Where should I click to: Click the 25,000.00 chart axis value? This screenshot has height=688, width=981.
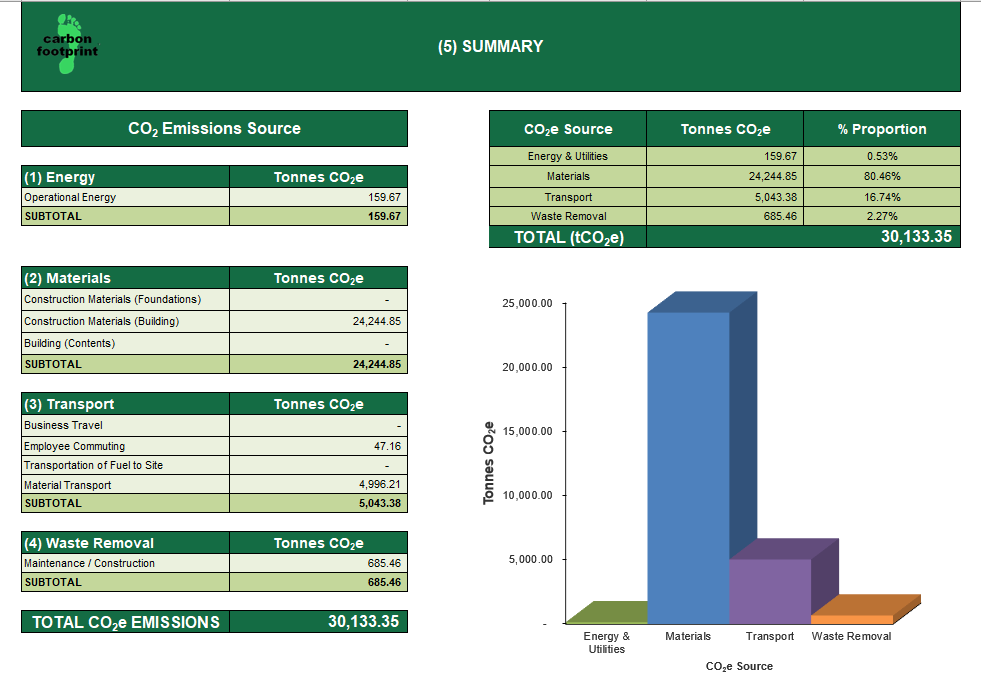pyautogui.click(x=527, y=303)
